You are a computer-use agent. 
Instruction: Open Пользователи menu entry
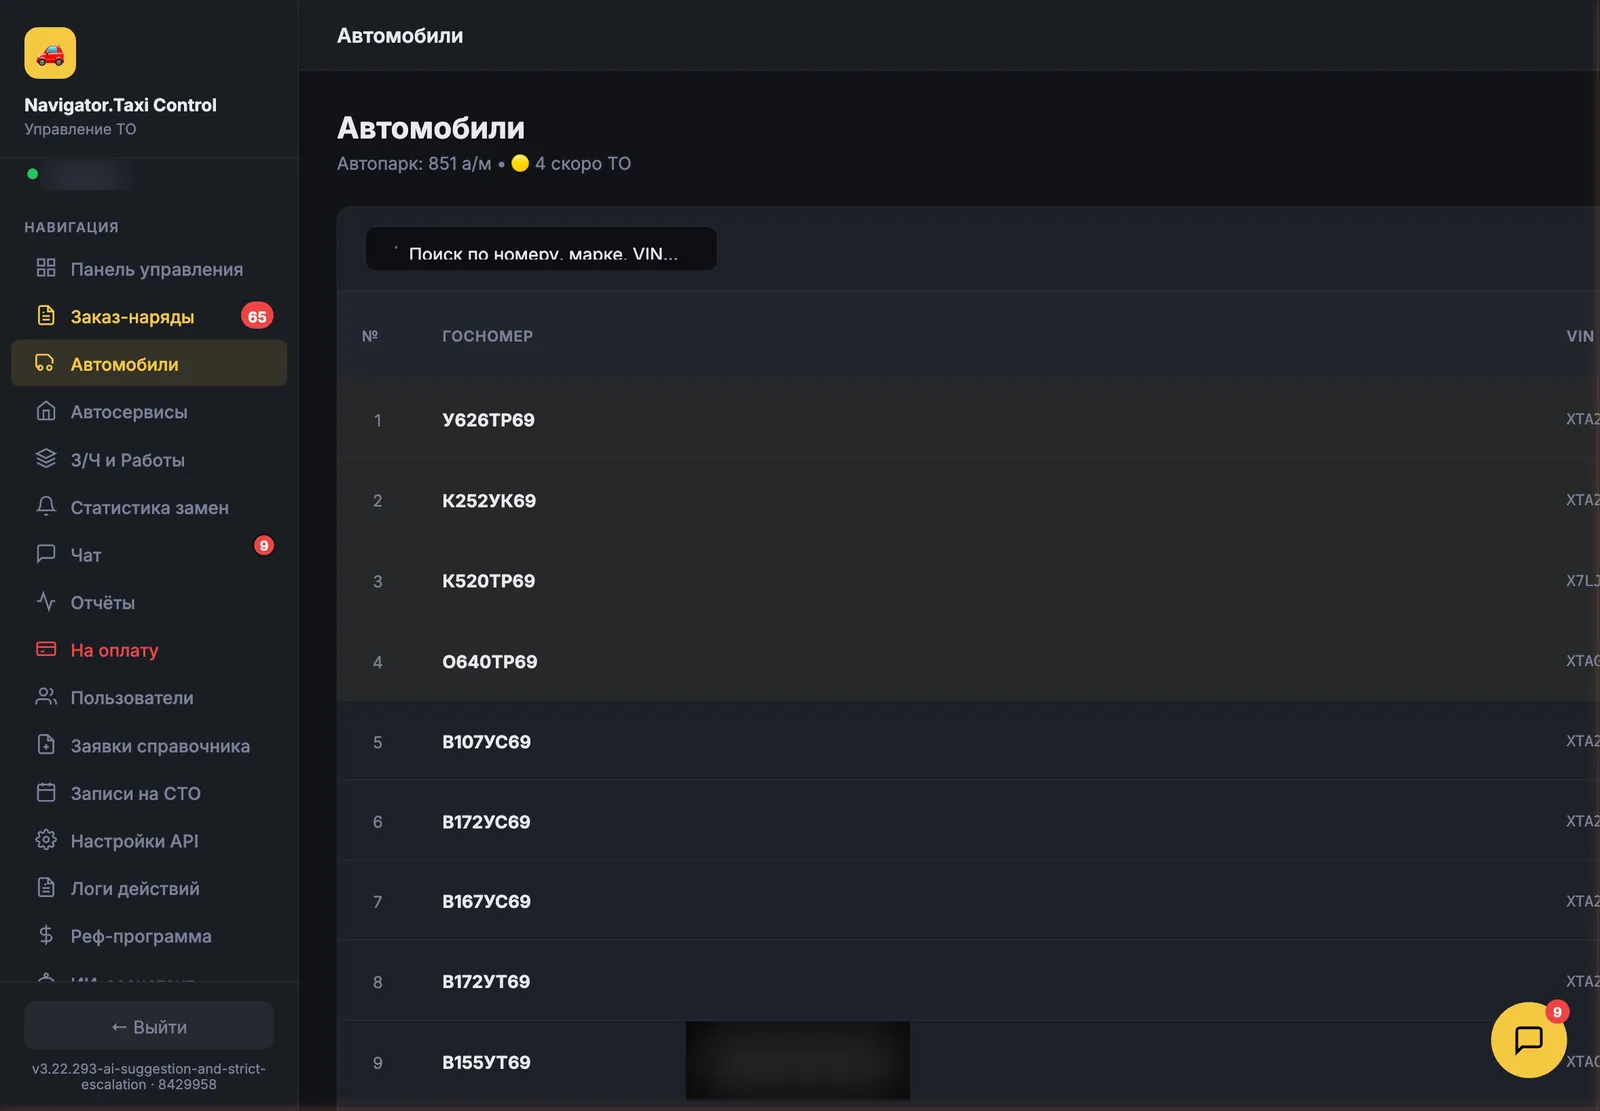(x=149, y=698)
